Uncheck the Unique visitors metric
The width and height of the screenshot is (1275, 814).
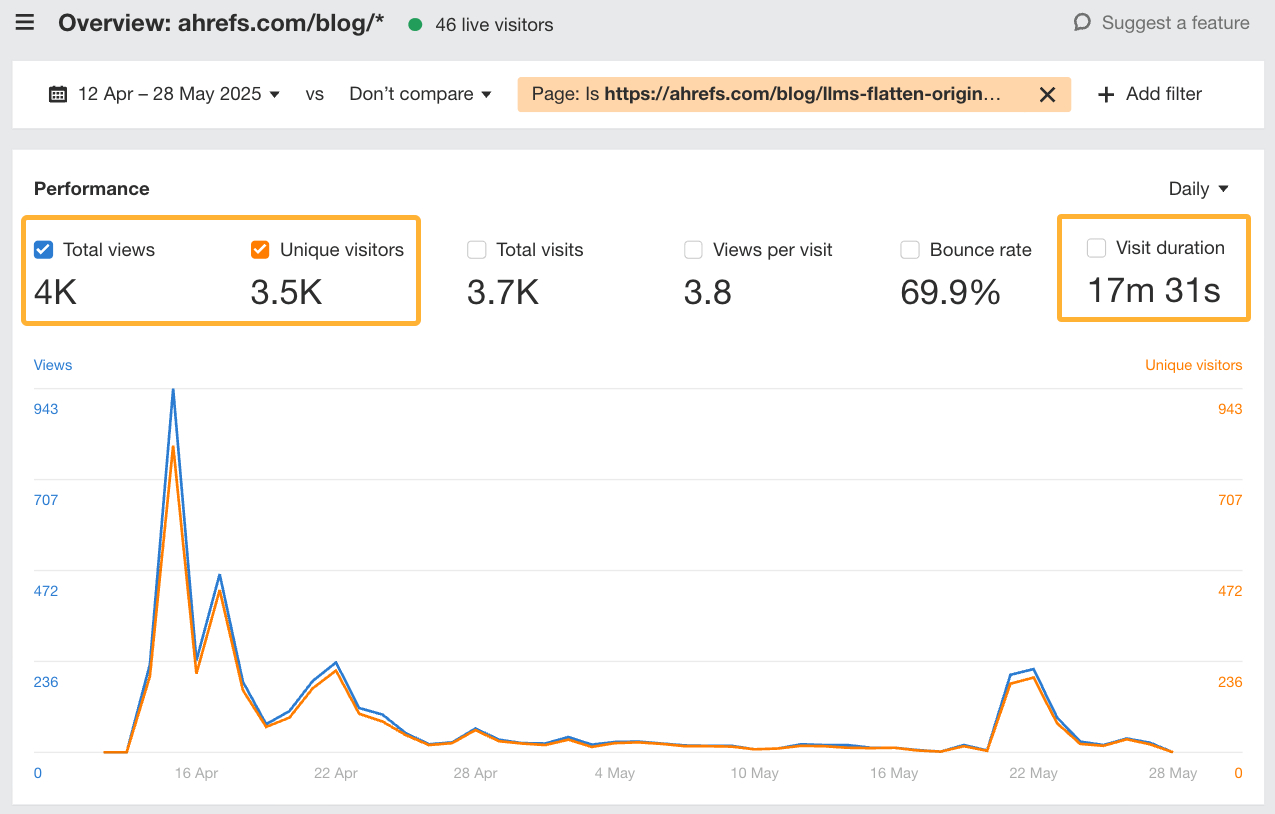pos(260,249)
